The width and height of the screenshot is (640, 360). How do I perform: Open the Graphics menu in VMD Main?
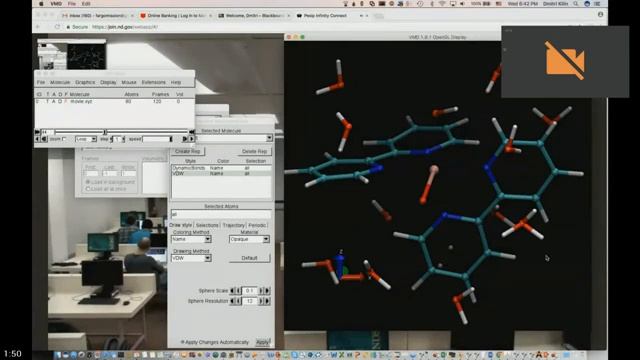(x=85, y=82)
